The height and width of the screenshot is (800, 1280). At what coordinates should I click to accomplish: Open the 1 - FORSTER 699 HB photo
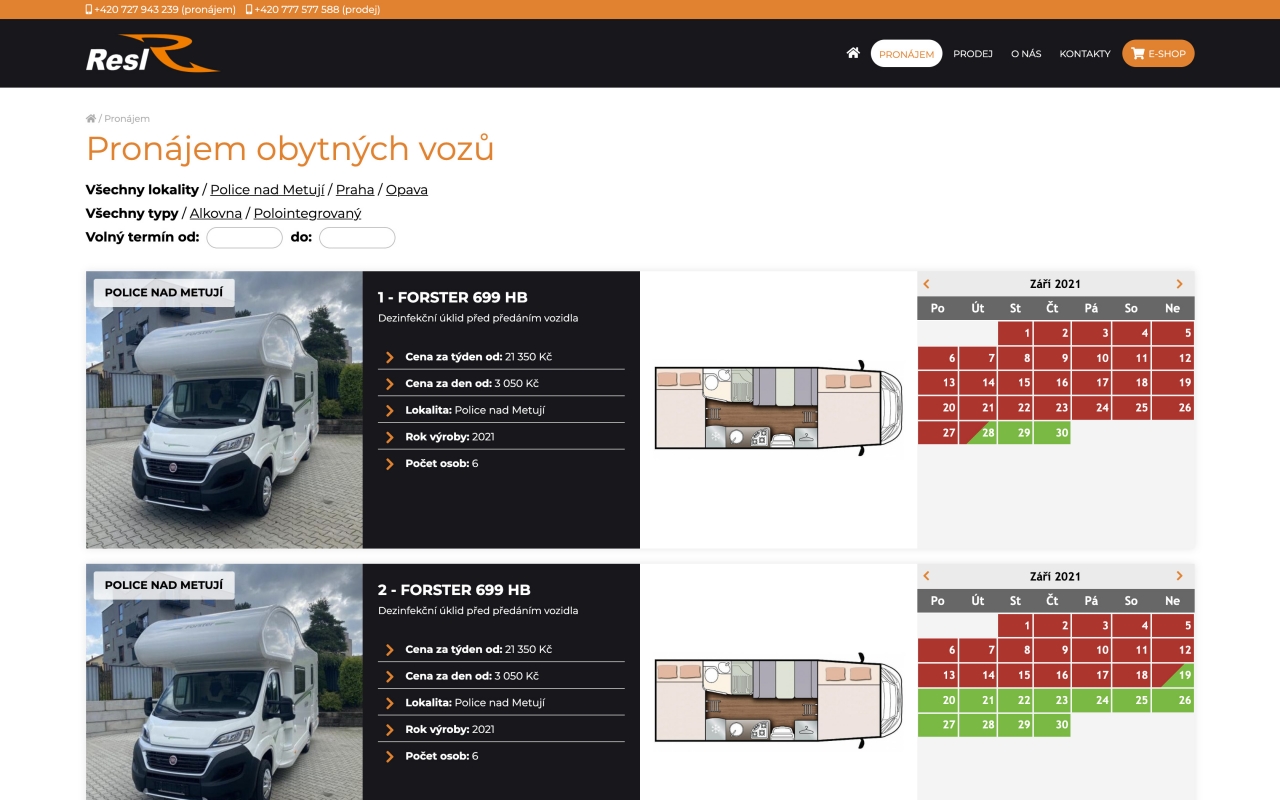click(224, 410)
